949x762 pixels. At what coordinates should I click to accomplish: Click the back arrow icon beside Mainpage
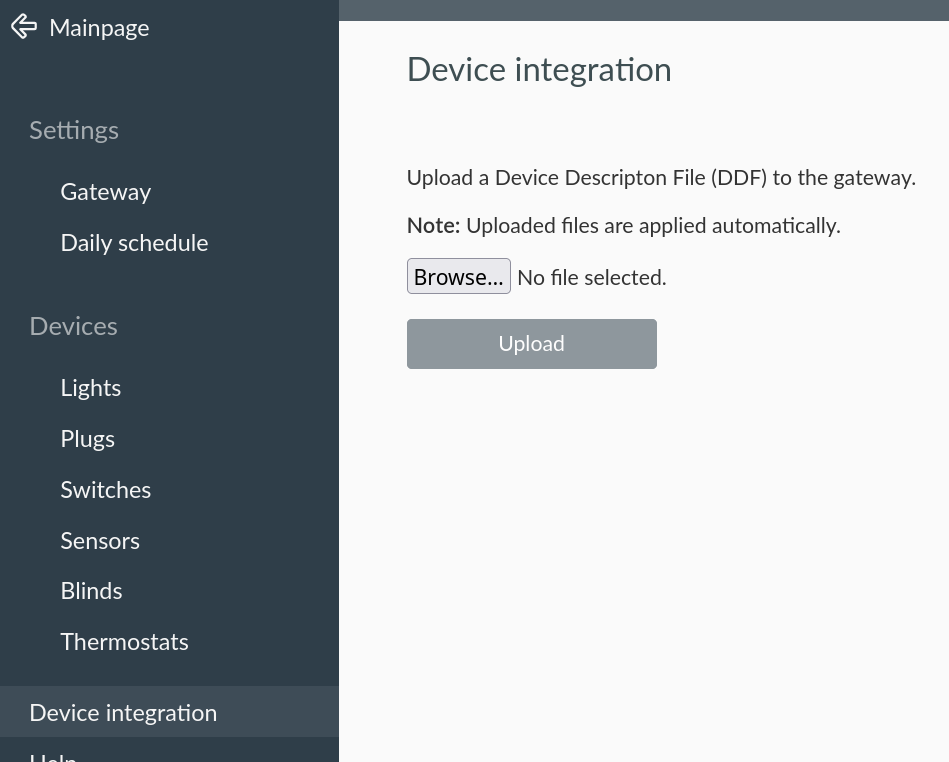pyautogui.click(x=24, y=27)
